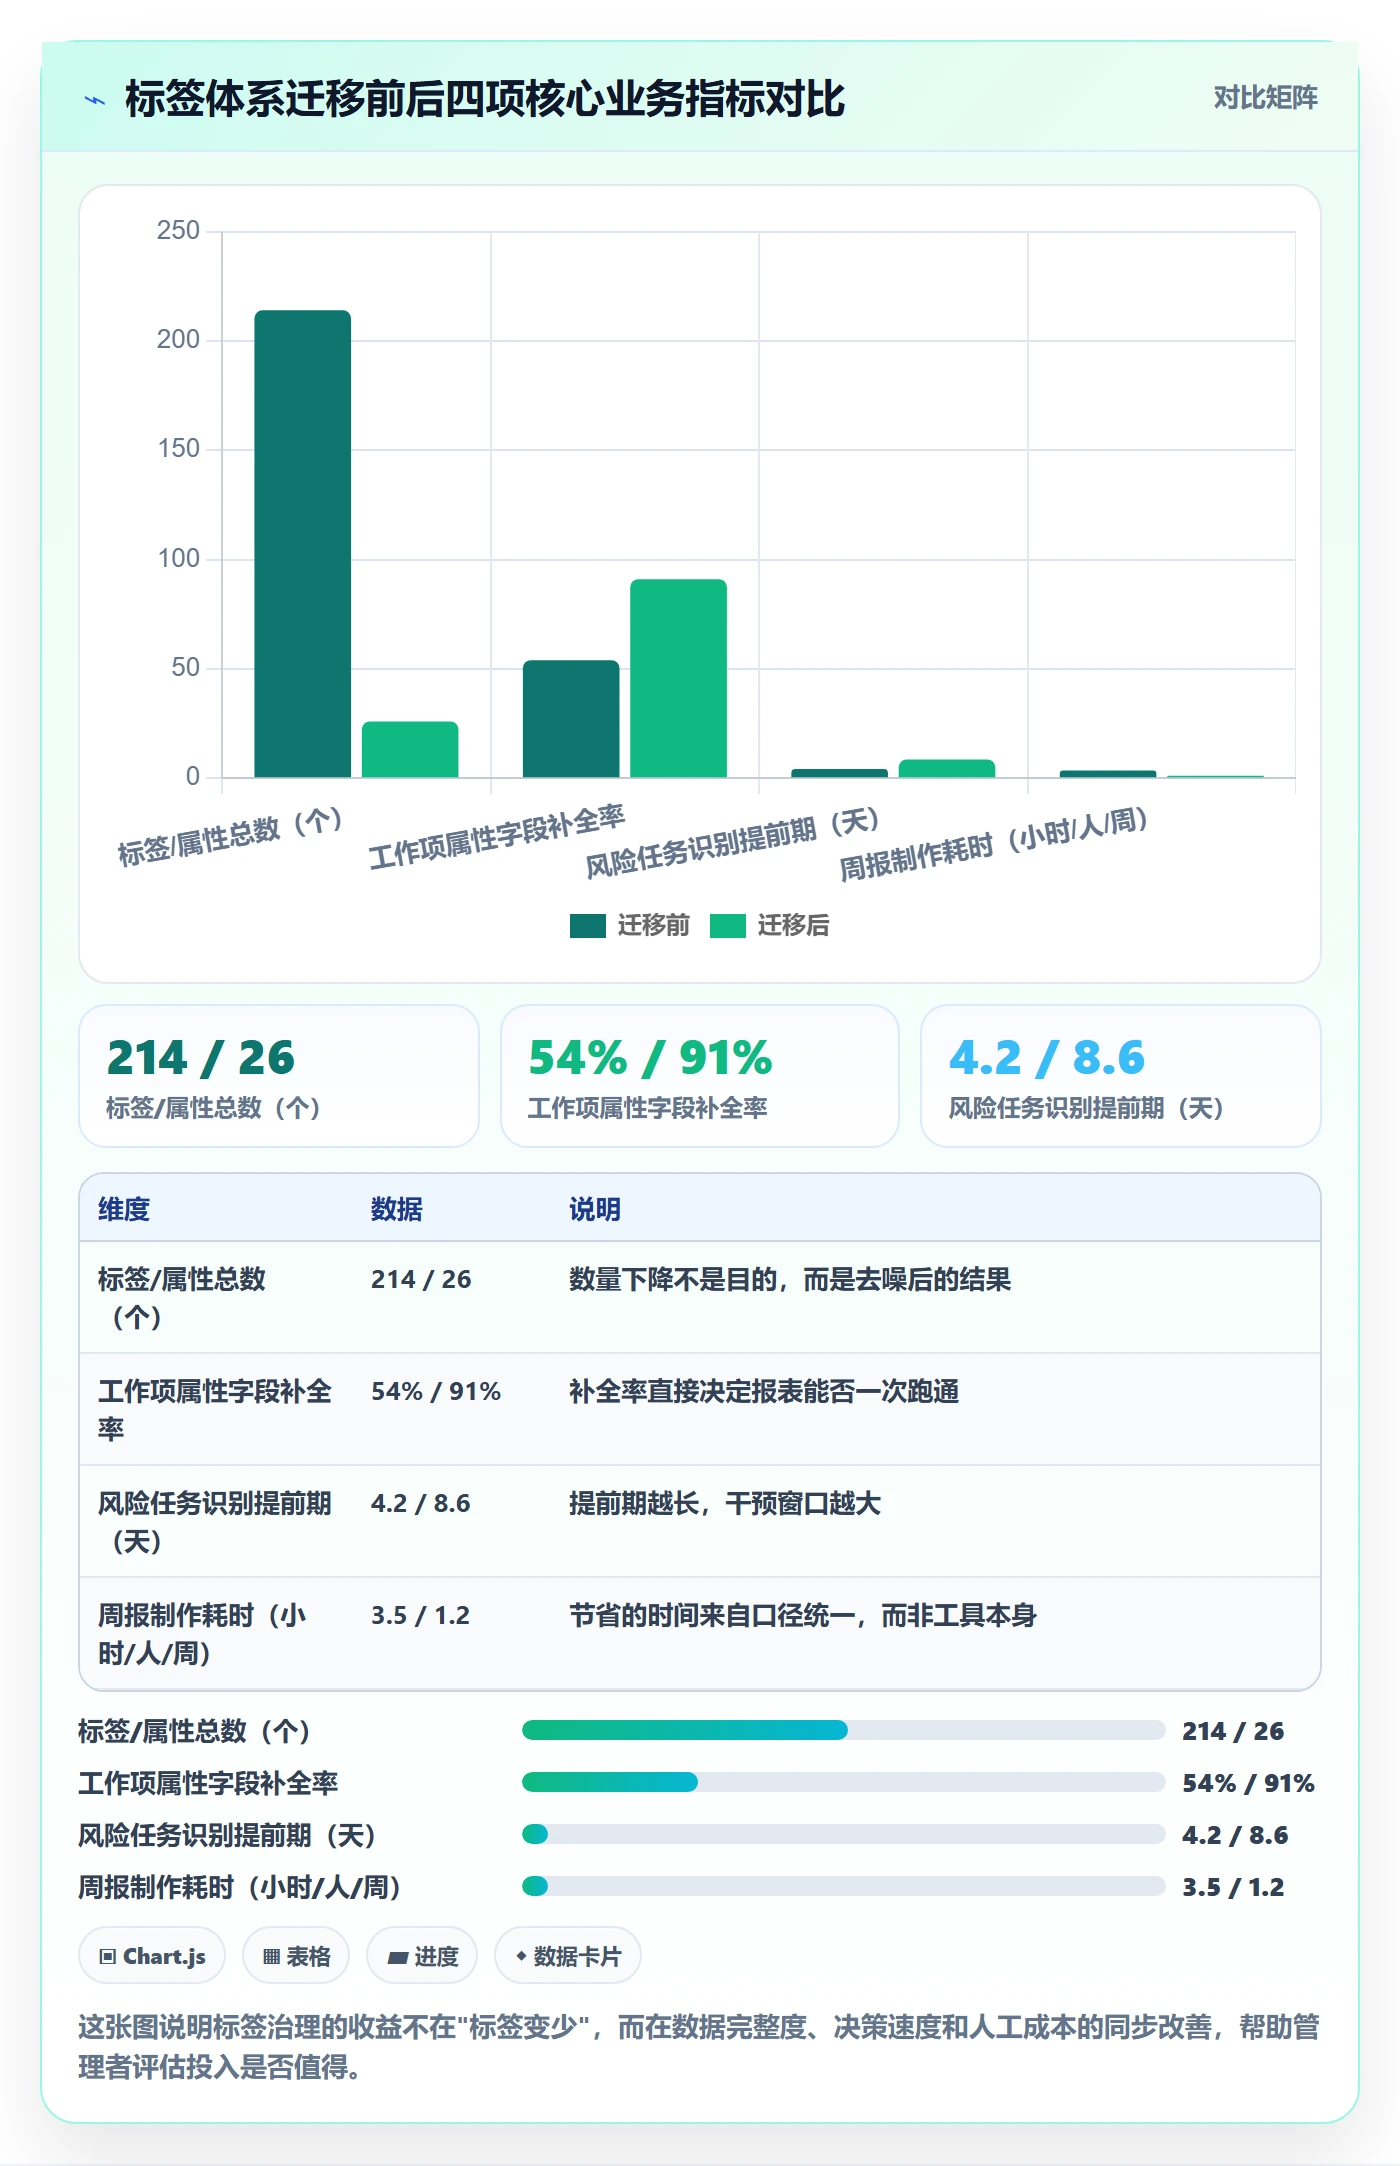Open the 54% / 91% stat card
The width and height of the screenshot is (1400, 2166).
(x=700, y=1076)
